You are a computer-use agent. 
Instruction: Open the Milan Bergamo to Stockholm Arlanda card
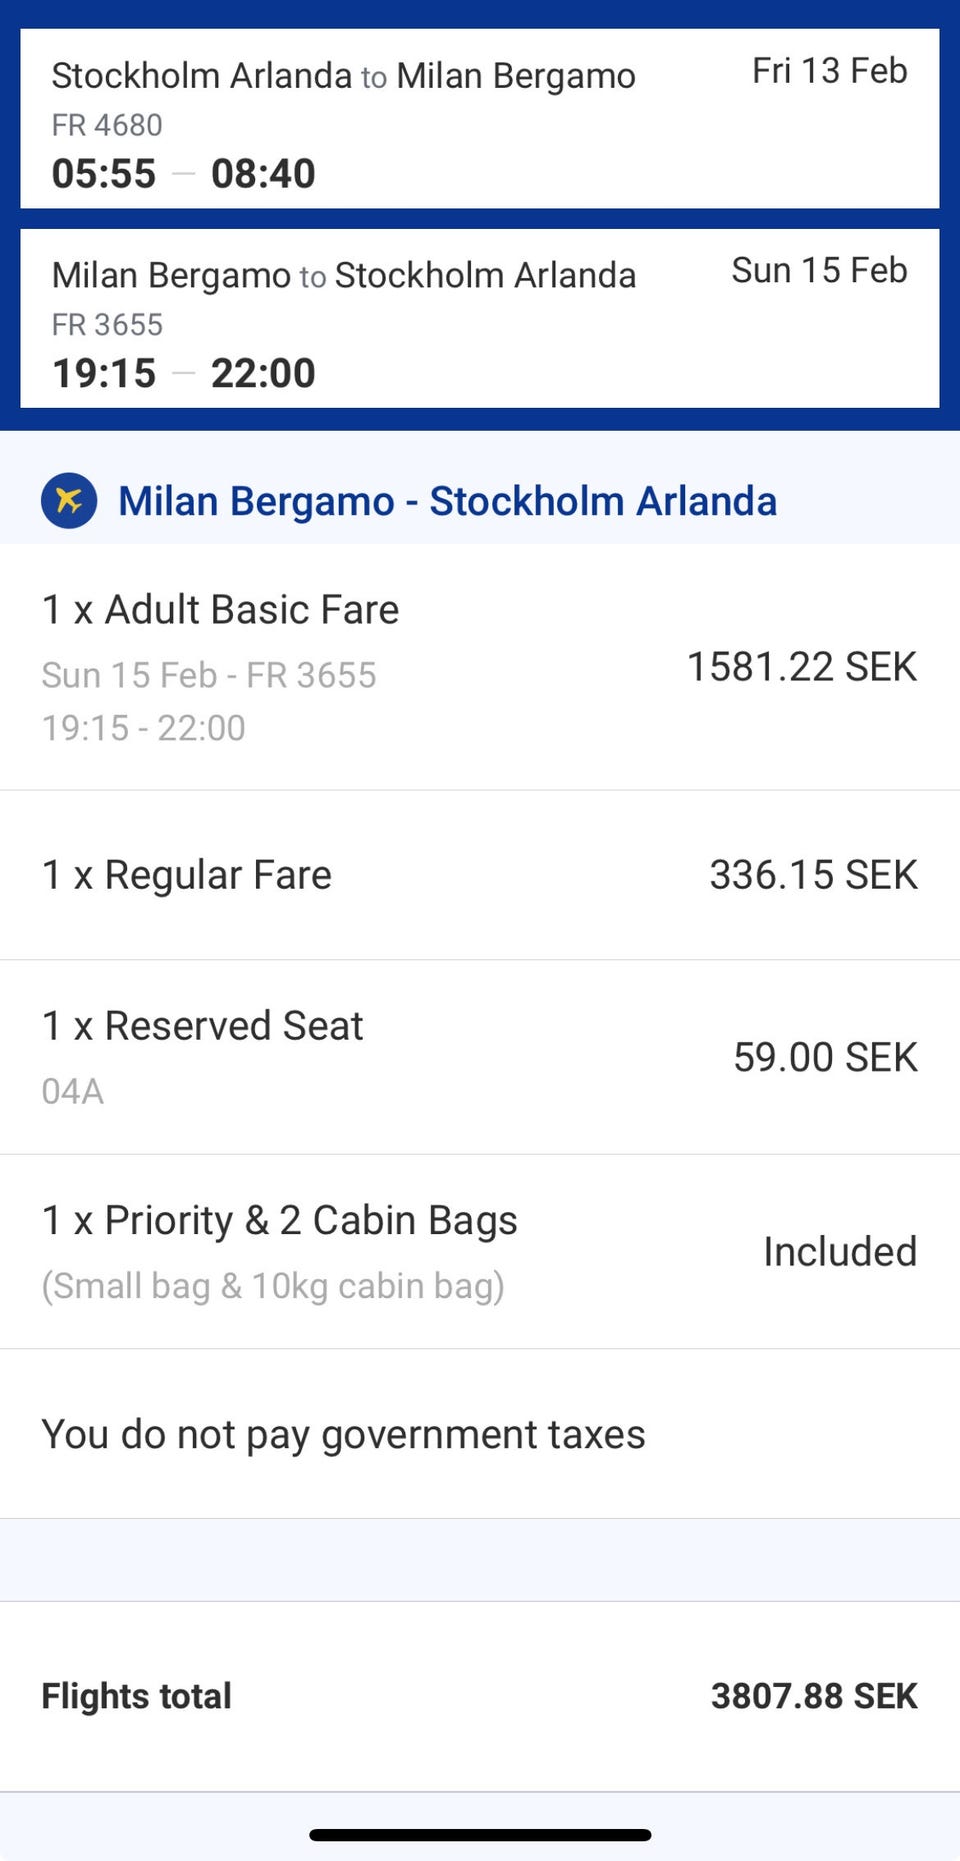480,318
